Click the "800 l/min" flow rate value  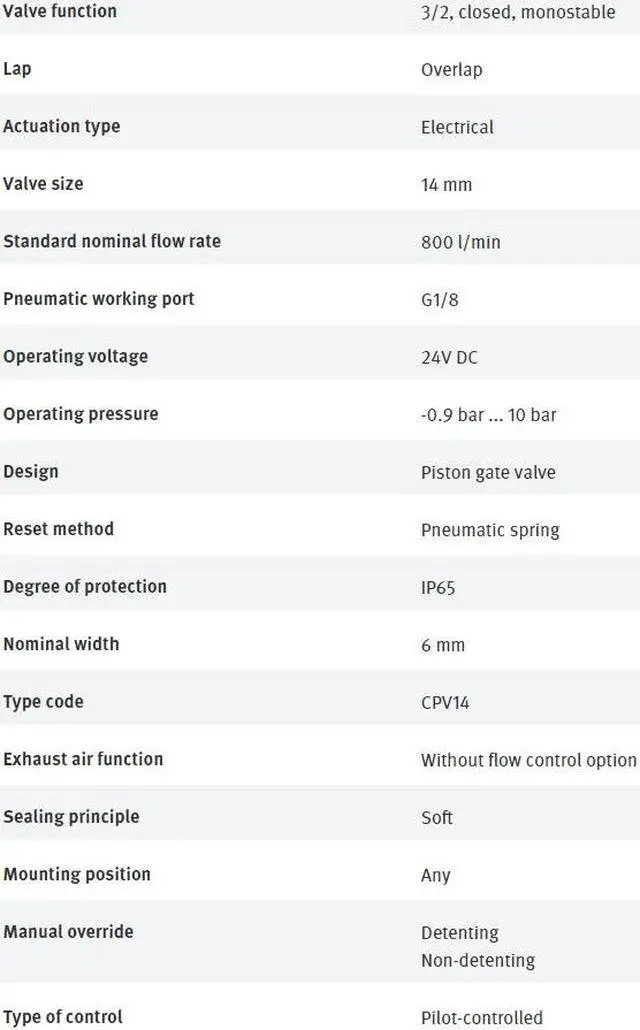[x=460, y=242]
